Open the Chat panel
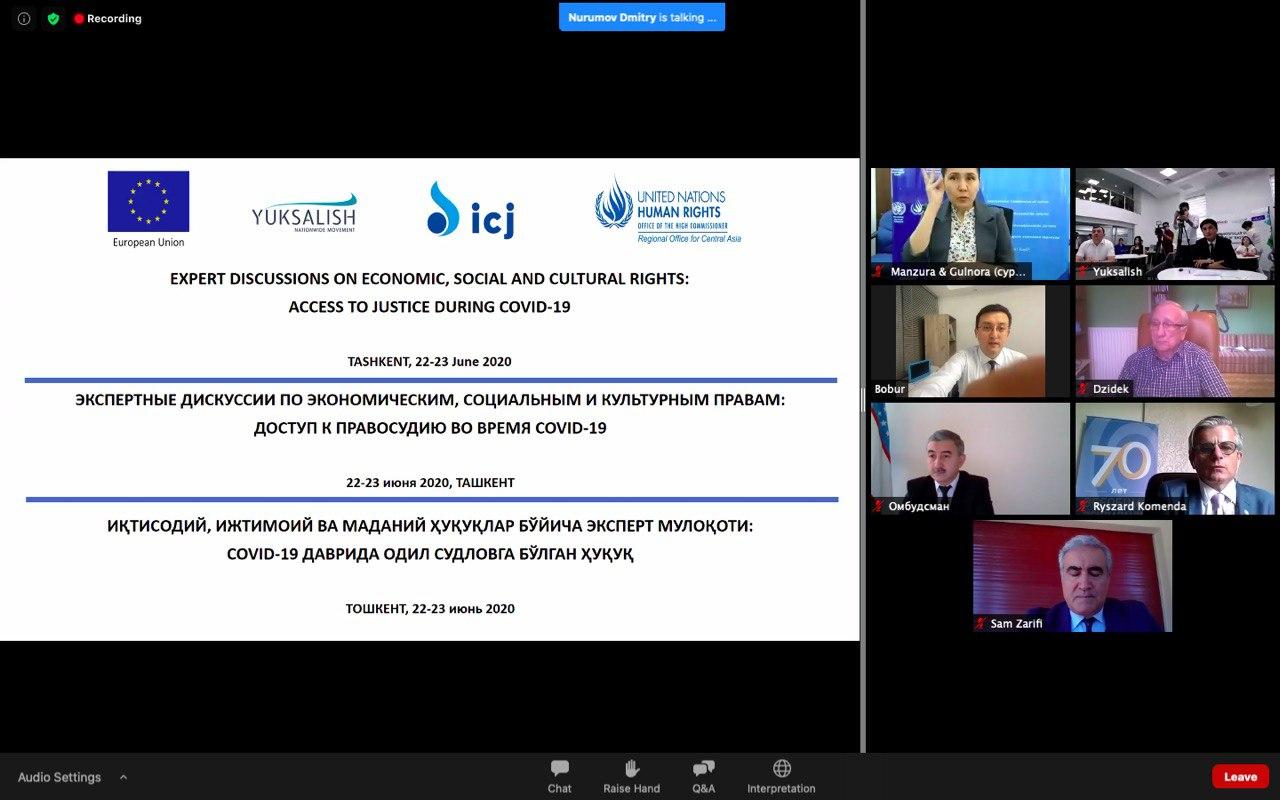 pos(559,775)
